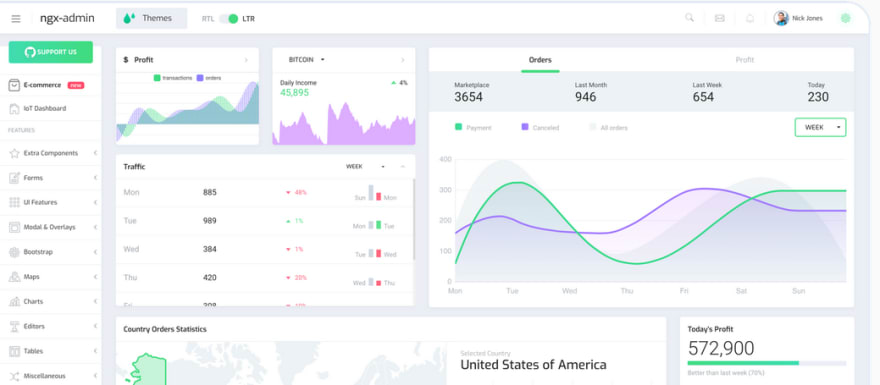The height and width of the screenshot is (385, 880).
Task: Open the hamburger sidebar menu
Action: pyautogui.click(x=16, y=19)
